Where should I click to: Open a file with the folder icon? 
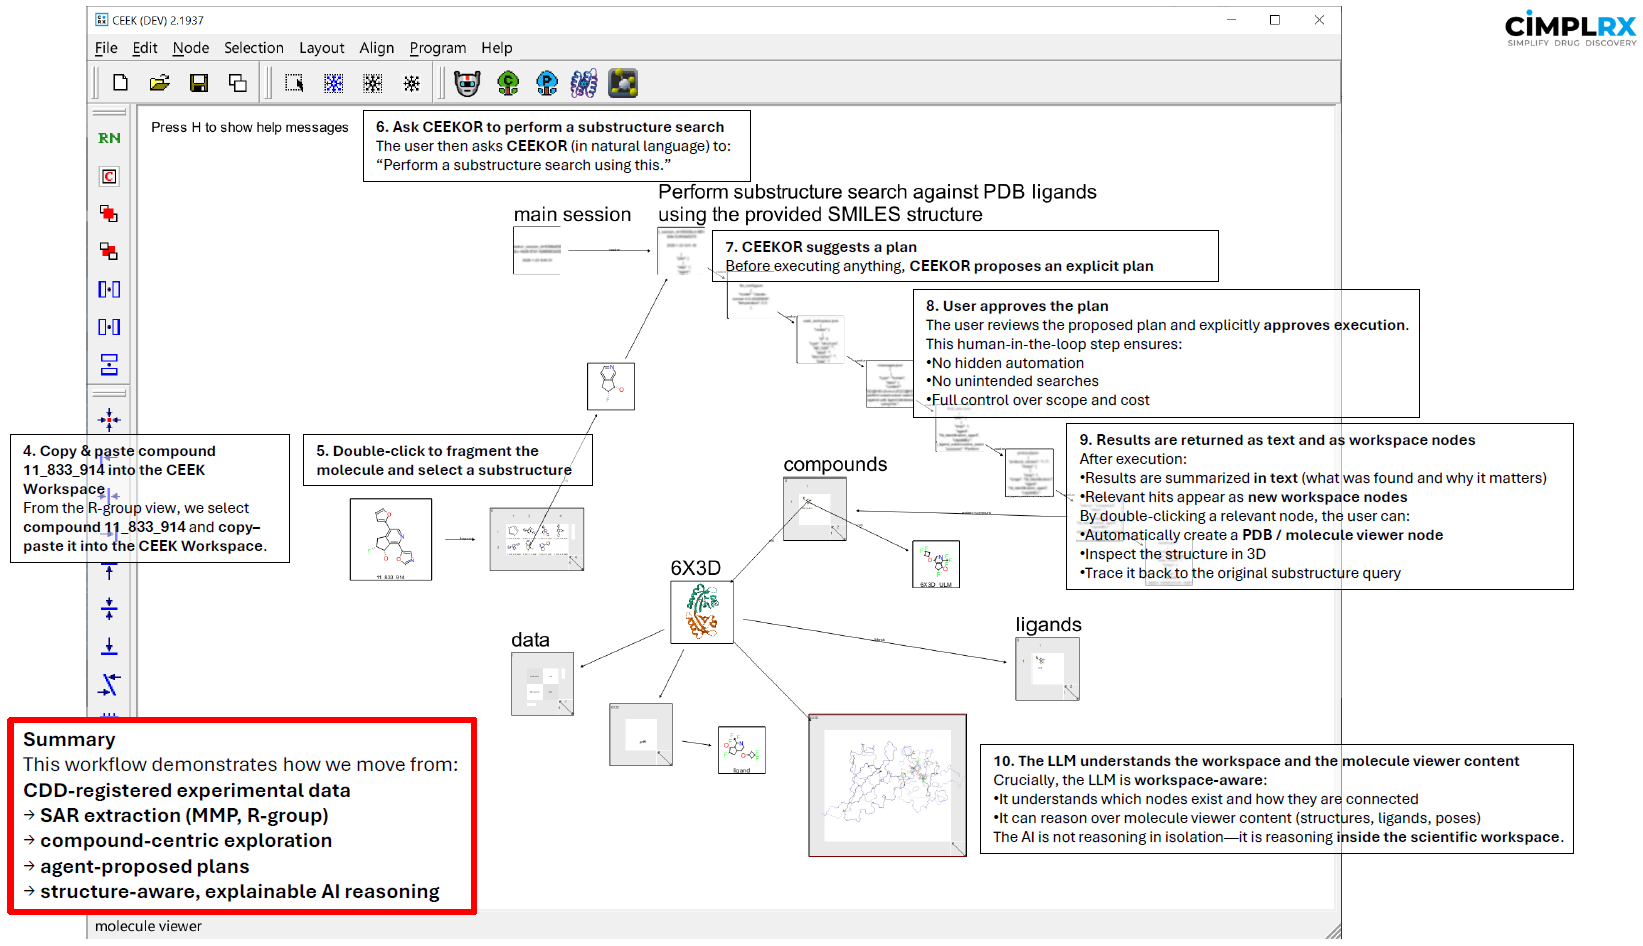(x=159, y=83)
